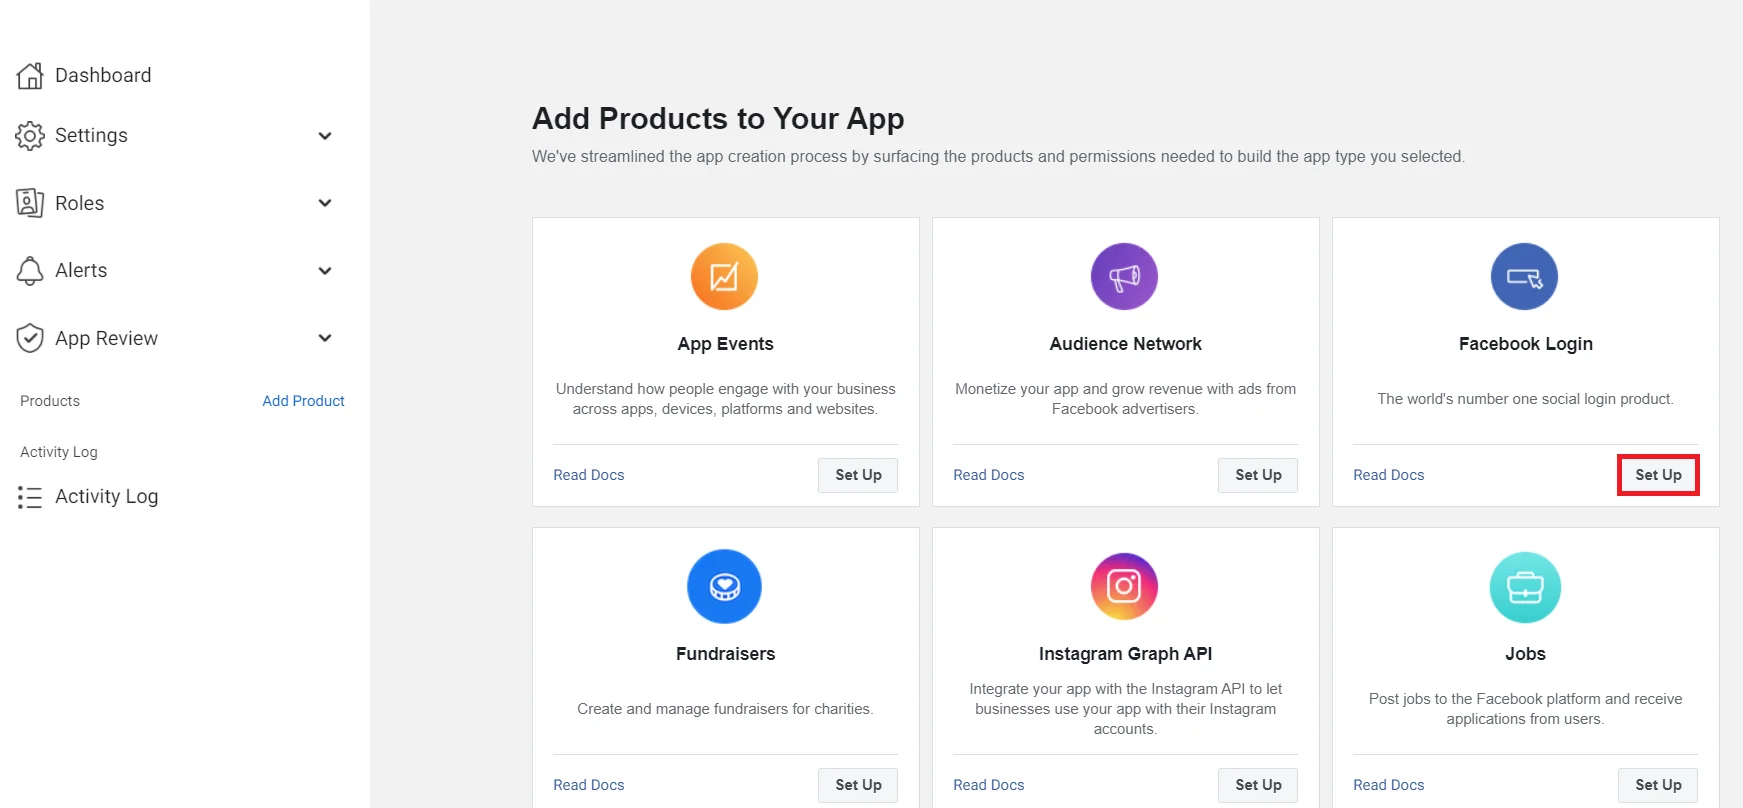Expand the App Review sidebar section
This screenshot has height=808, width=1743.
(324, 338)
